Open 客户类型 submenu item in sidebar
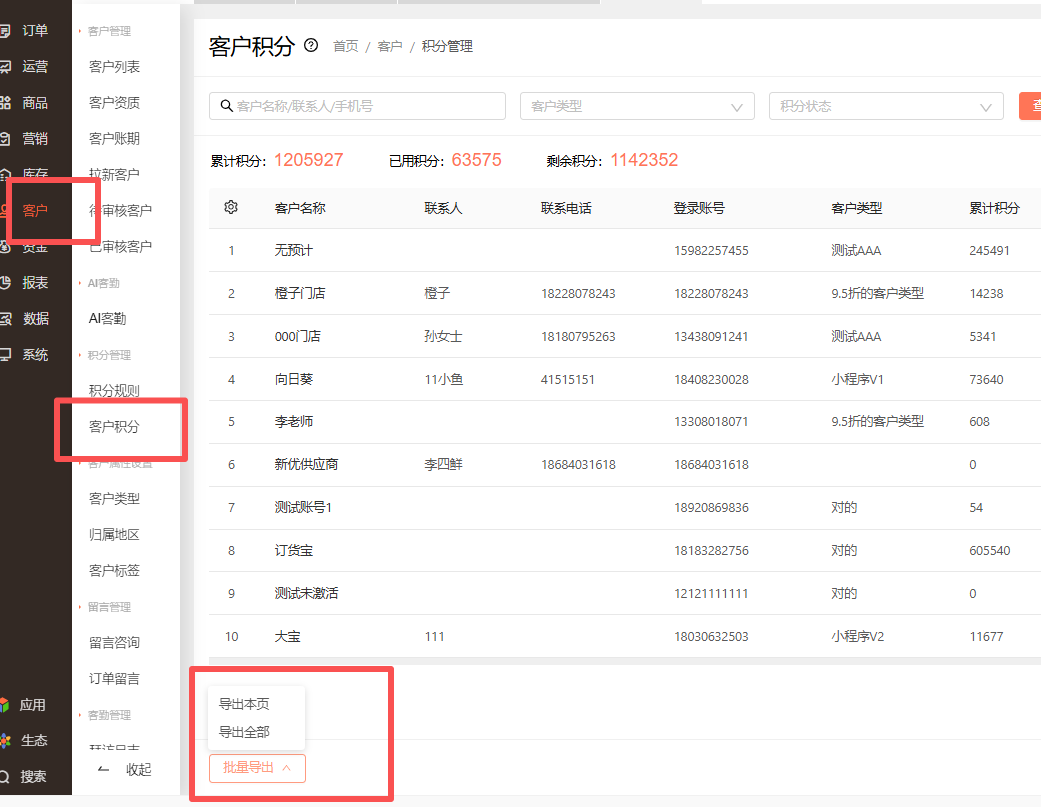 point(114,498)
